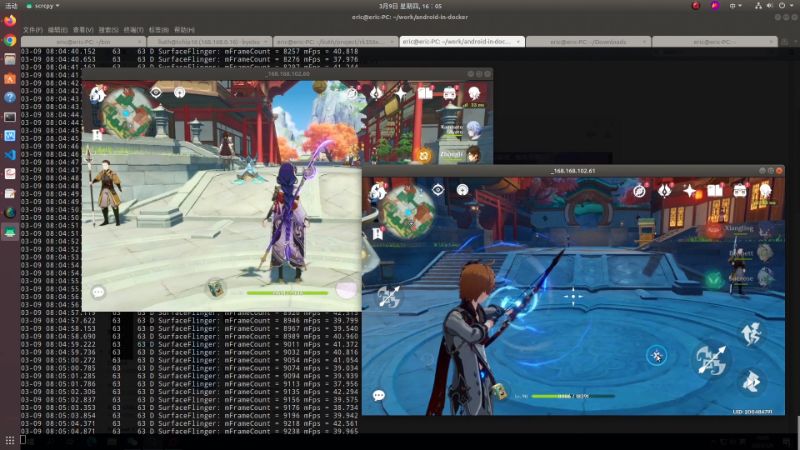Open Visual Studio Code from the dock
Viewport: 800px width, 450px height.
(x=10, y=155)
